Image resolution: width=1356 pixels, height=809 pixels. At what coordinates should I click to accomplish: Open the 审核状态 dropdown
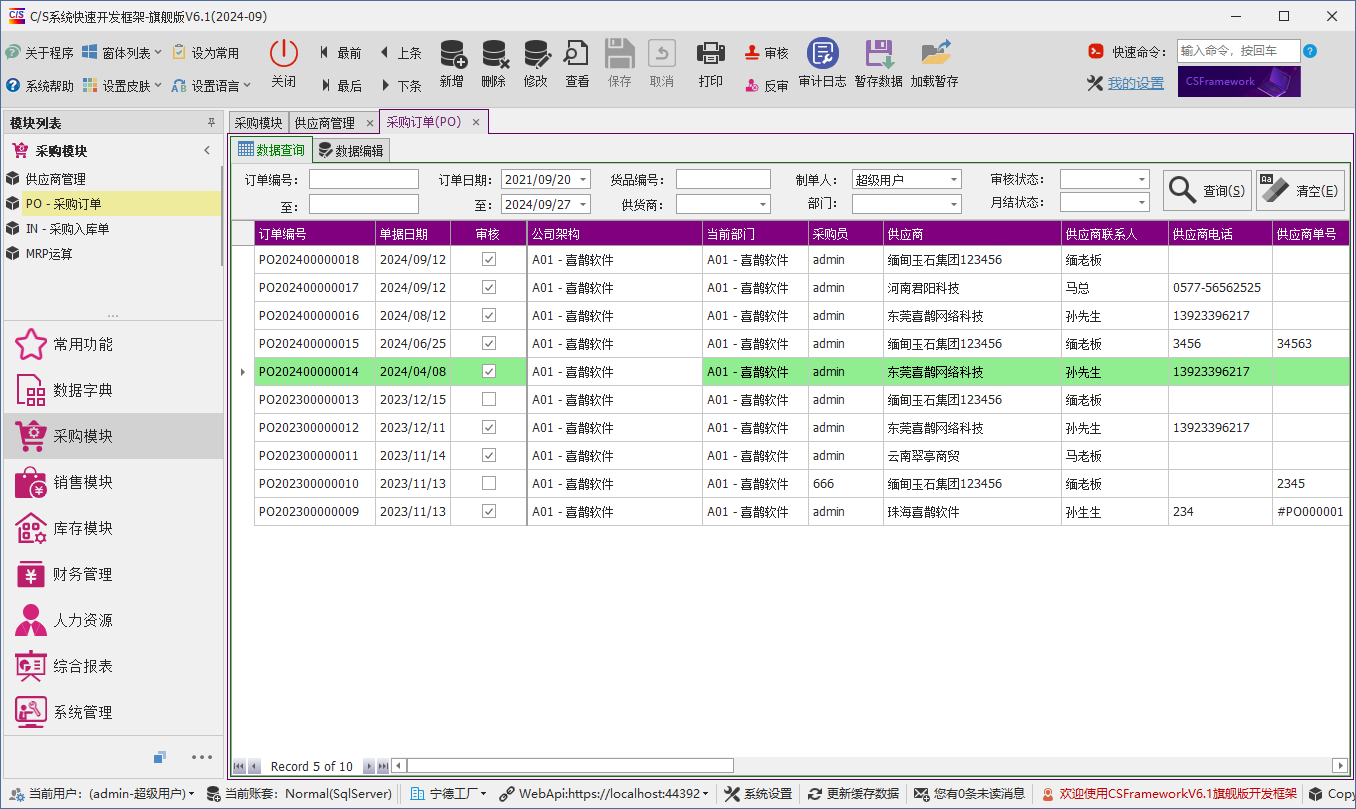pyautogui.click(x=1142, y=180)
